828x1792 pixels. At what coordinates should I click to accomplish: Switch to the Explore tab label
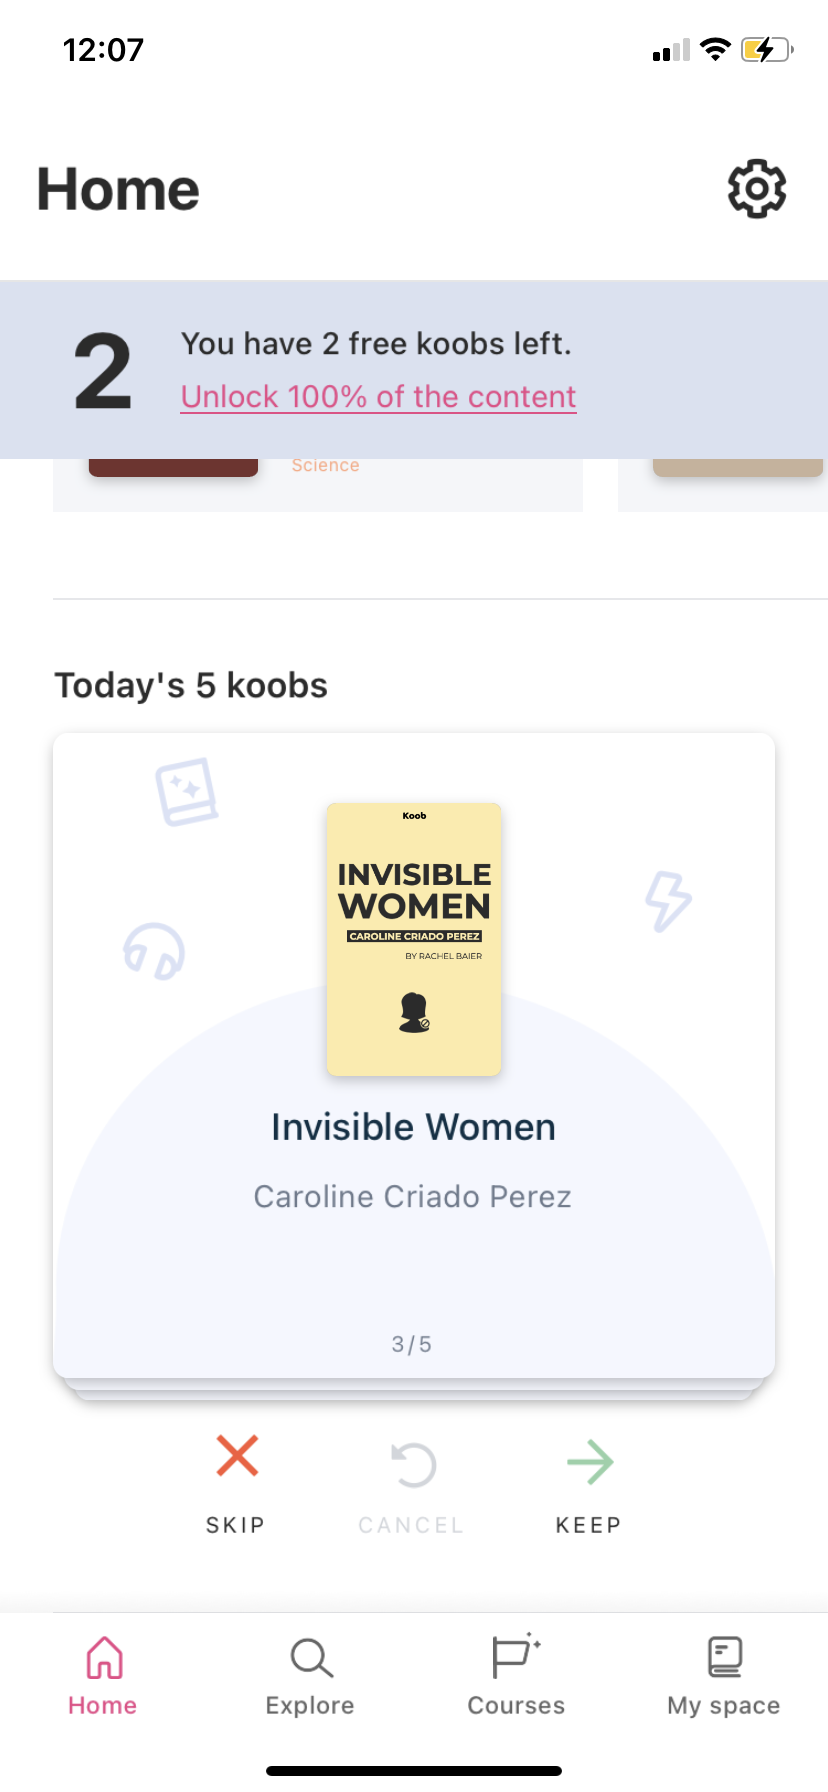(x=310, y=1705)
